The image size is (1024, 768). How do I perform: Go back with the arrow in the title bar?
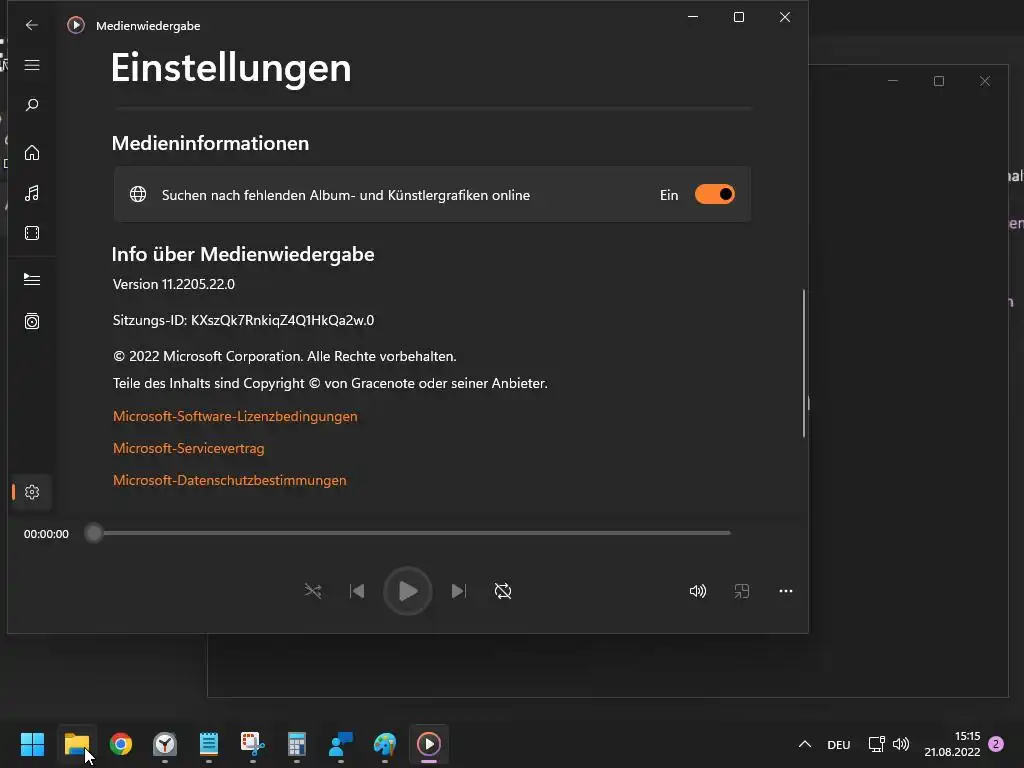(31, 25)
